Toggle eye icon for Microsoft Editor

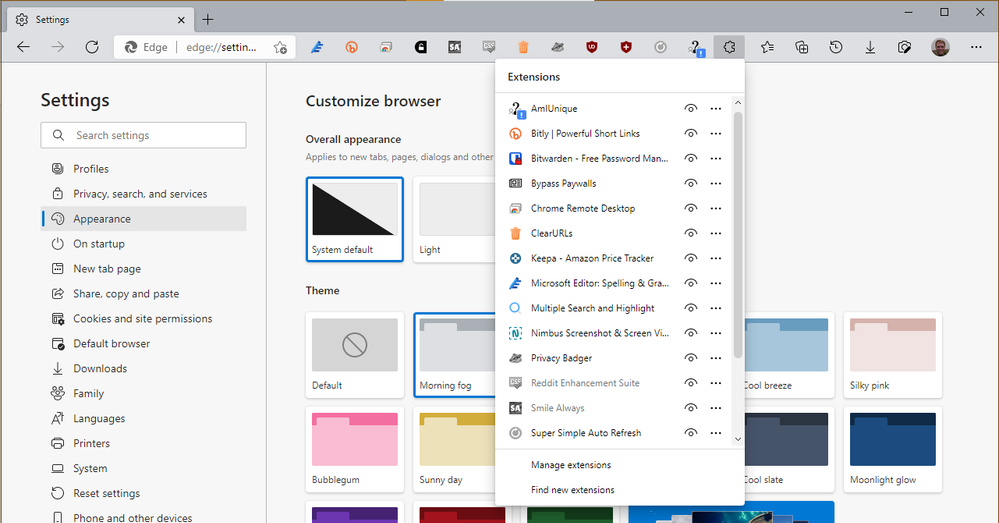pos(691,283)
